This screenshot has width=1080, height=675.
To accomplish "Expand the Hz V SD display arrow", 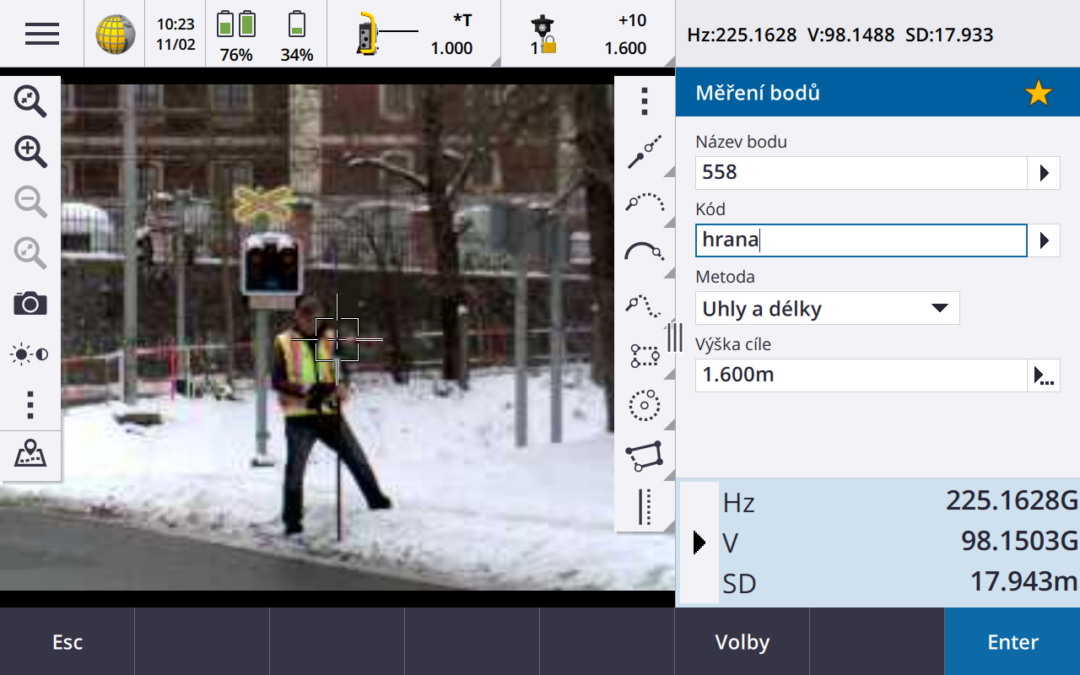I will click(699, 543).
